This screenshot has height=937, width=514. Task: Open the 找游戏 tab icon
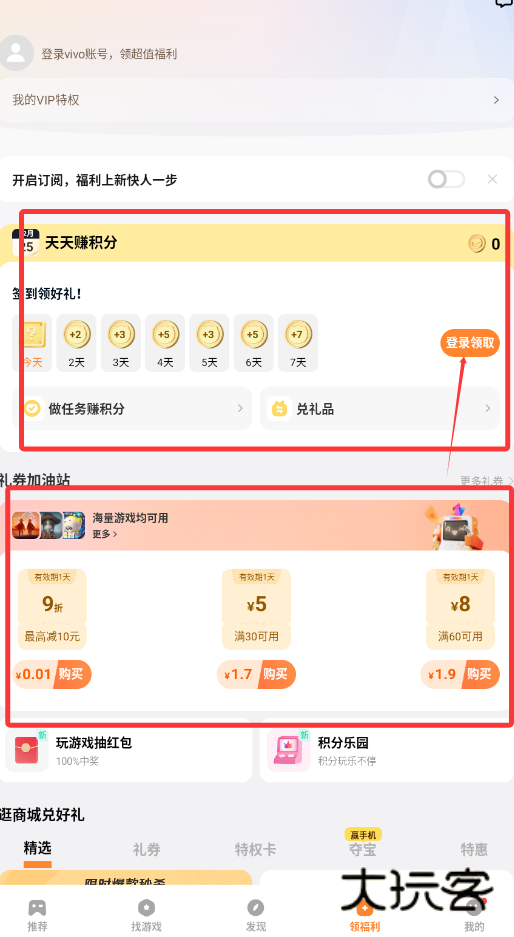[146, 908]
